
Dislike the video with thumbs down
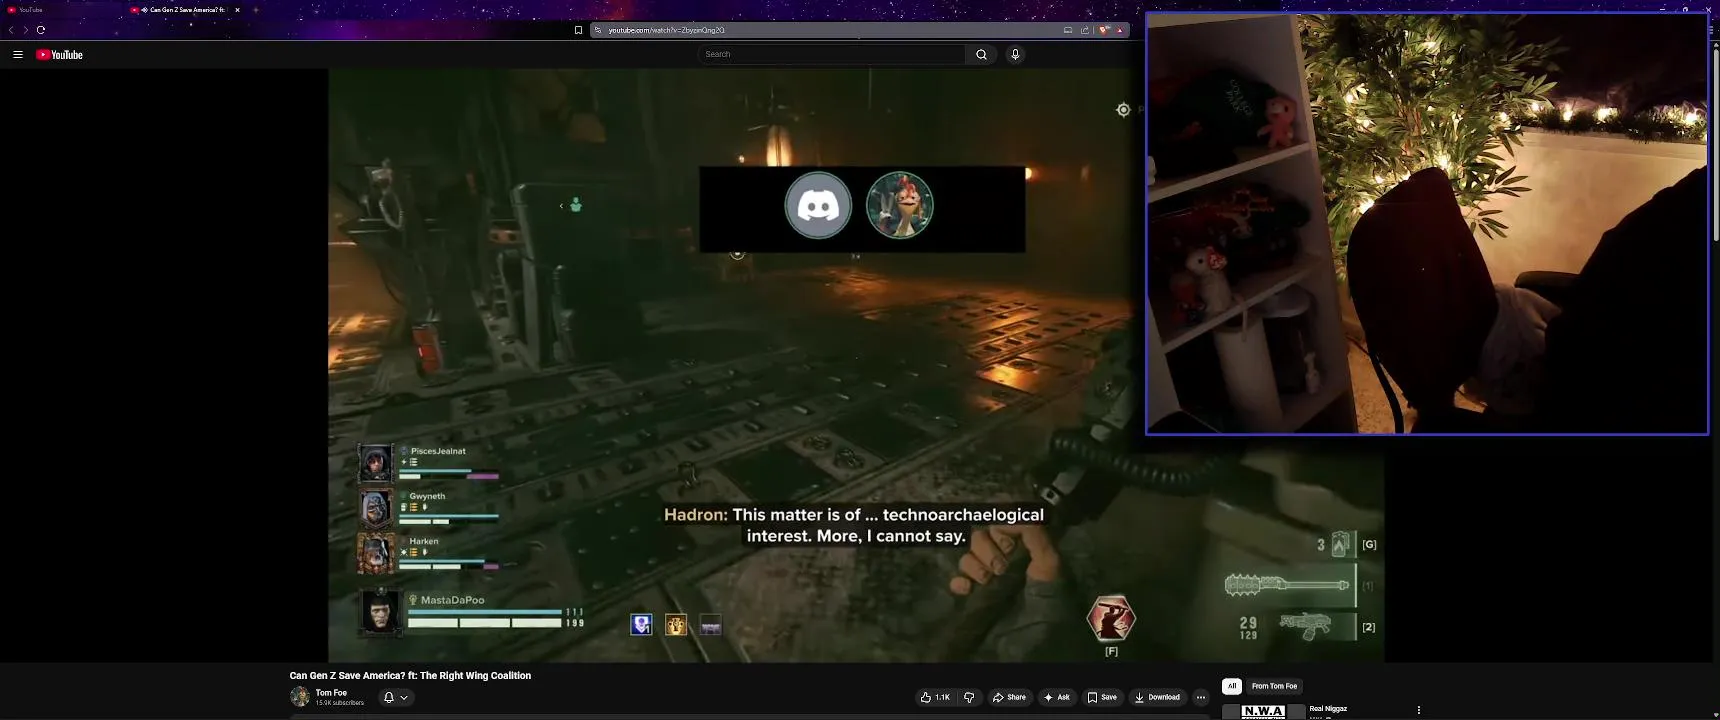click(x=969, y=698)
